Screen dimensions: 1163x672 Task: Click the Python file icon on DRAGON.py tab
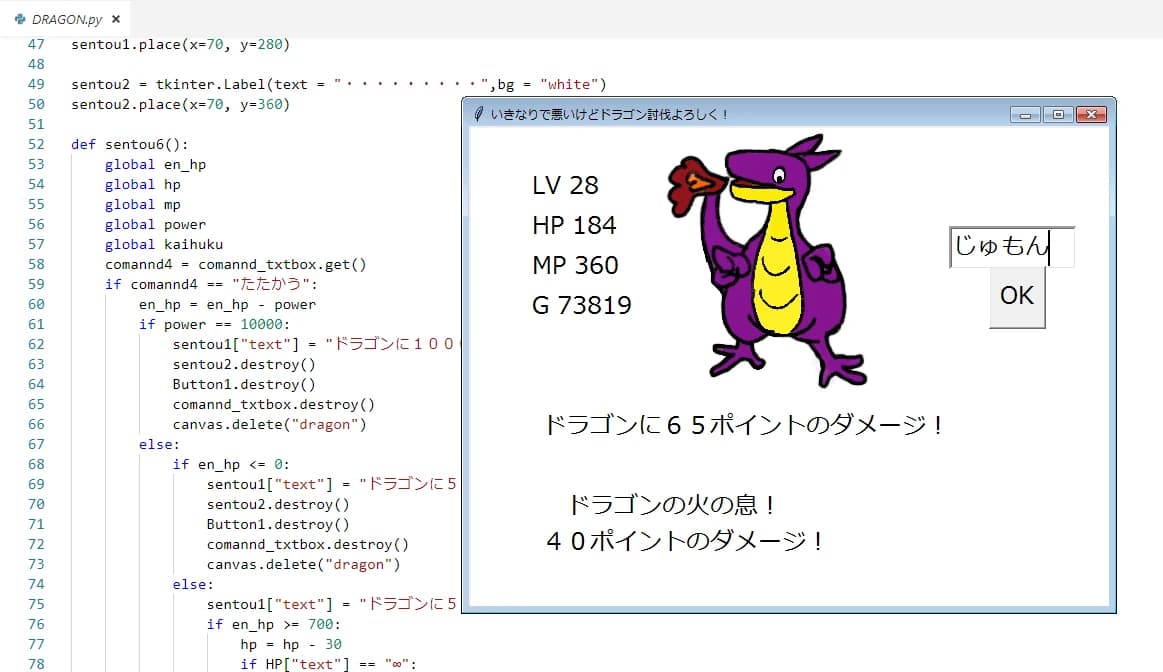point(20,19)
